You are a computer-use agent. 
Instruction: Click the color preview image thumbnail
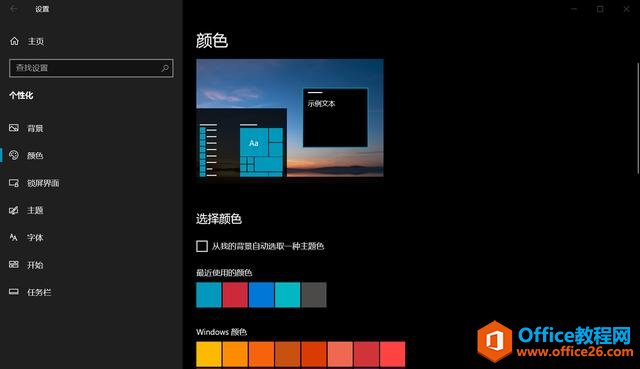290,118
